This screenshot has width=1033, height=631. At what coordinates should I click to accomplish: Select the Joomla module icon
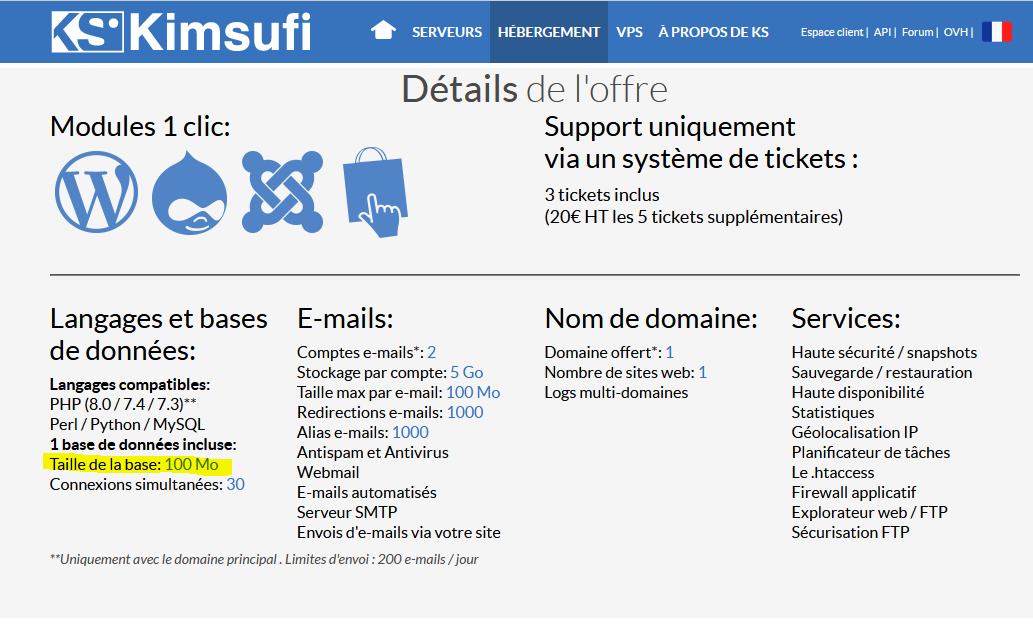tap(283, 192)
